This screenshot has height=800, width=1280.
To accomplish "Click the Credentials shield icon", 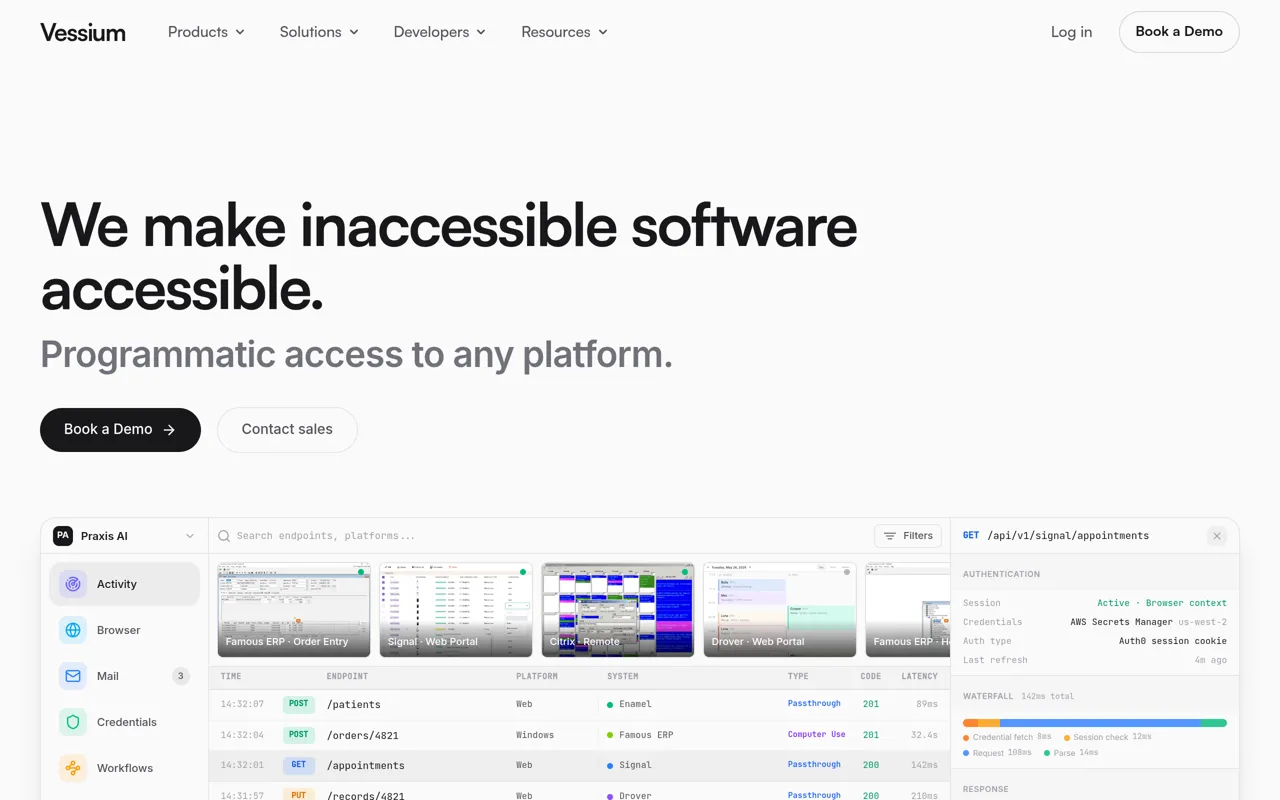I will (73, 722).
